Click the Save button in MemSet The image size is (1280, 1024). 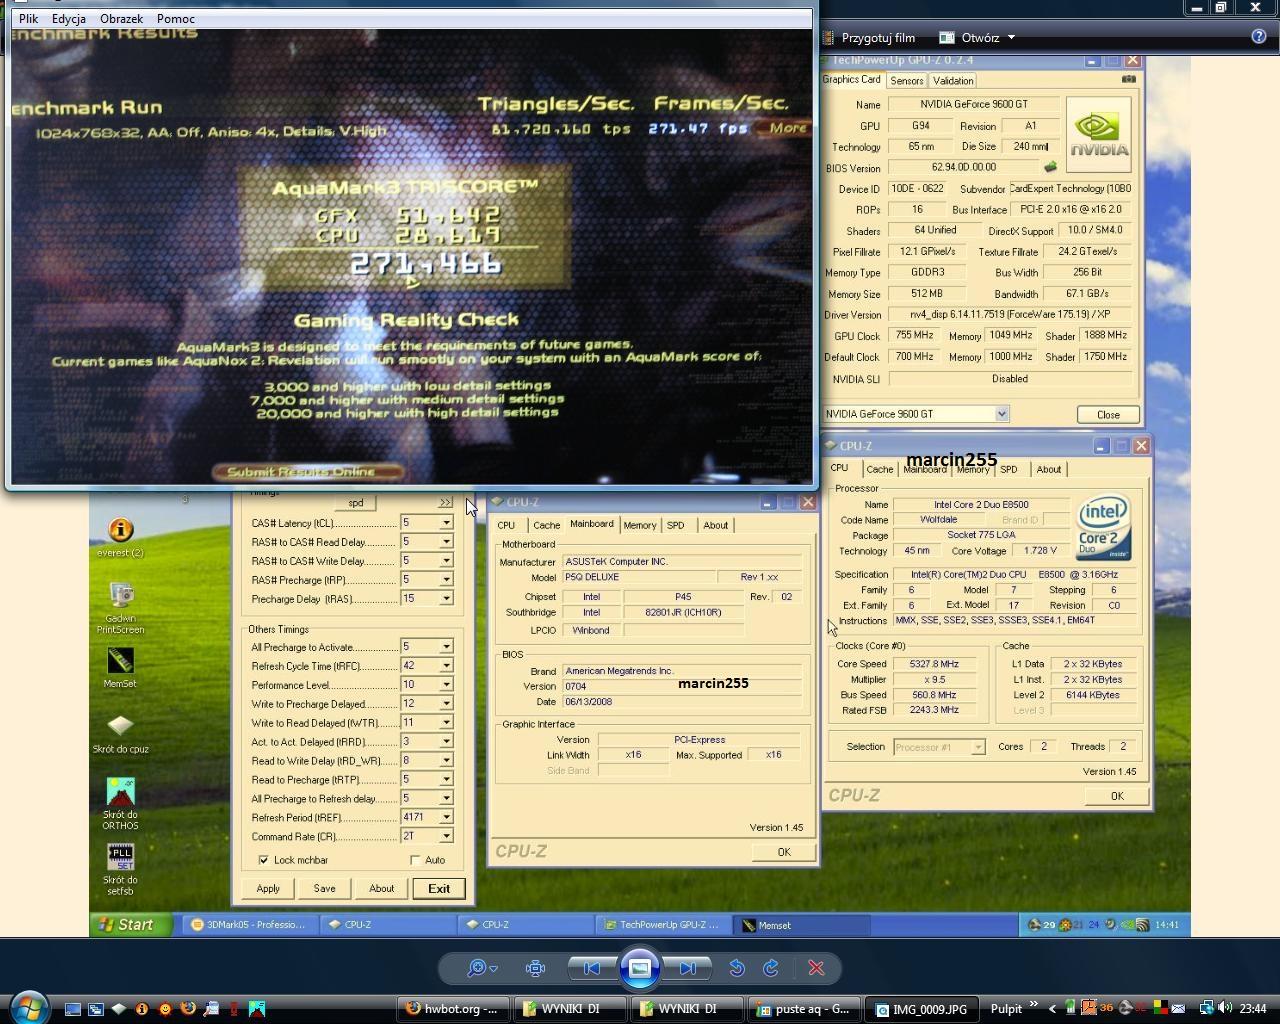pyautogui.click(x=324, y=888)
